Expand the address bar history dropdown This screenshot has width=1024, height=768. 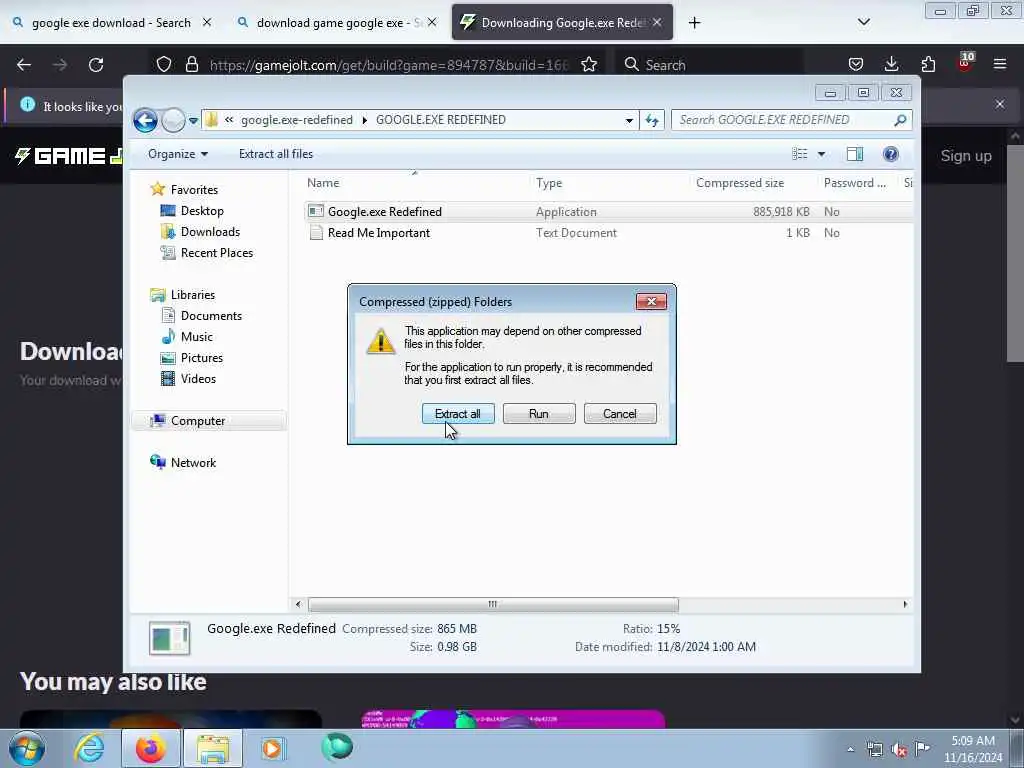[629, 120]
